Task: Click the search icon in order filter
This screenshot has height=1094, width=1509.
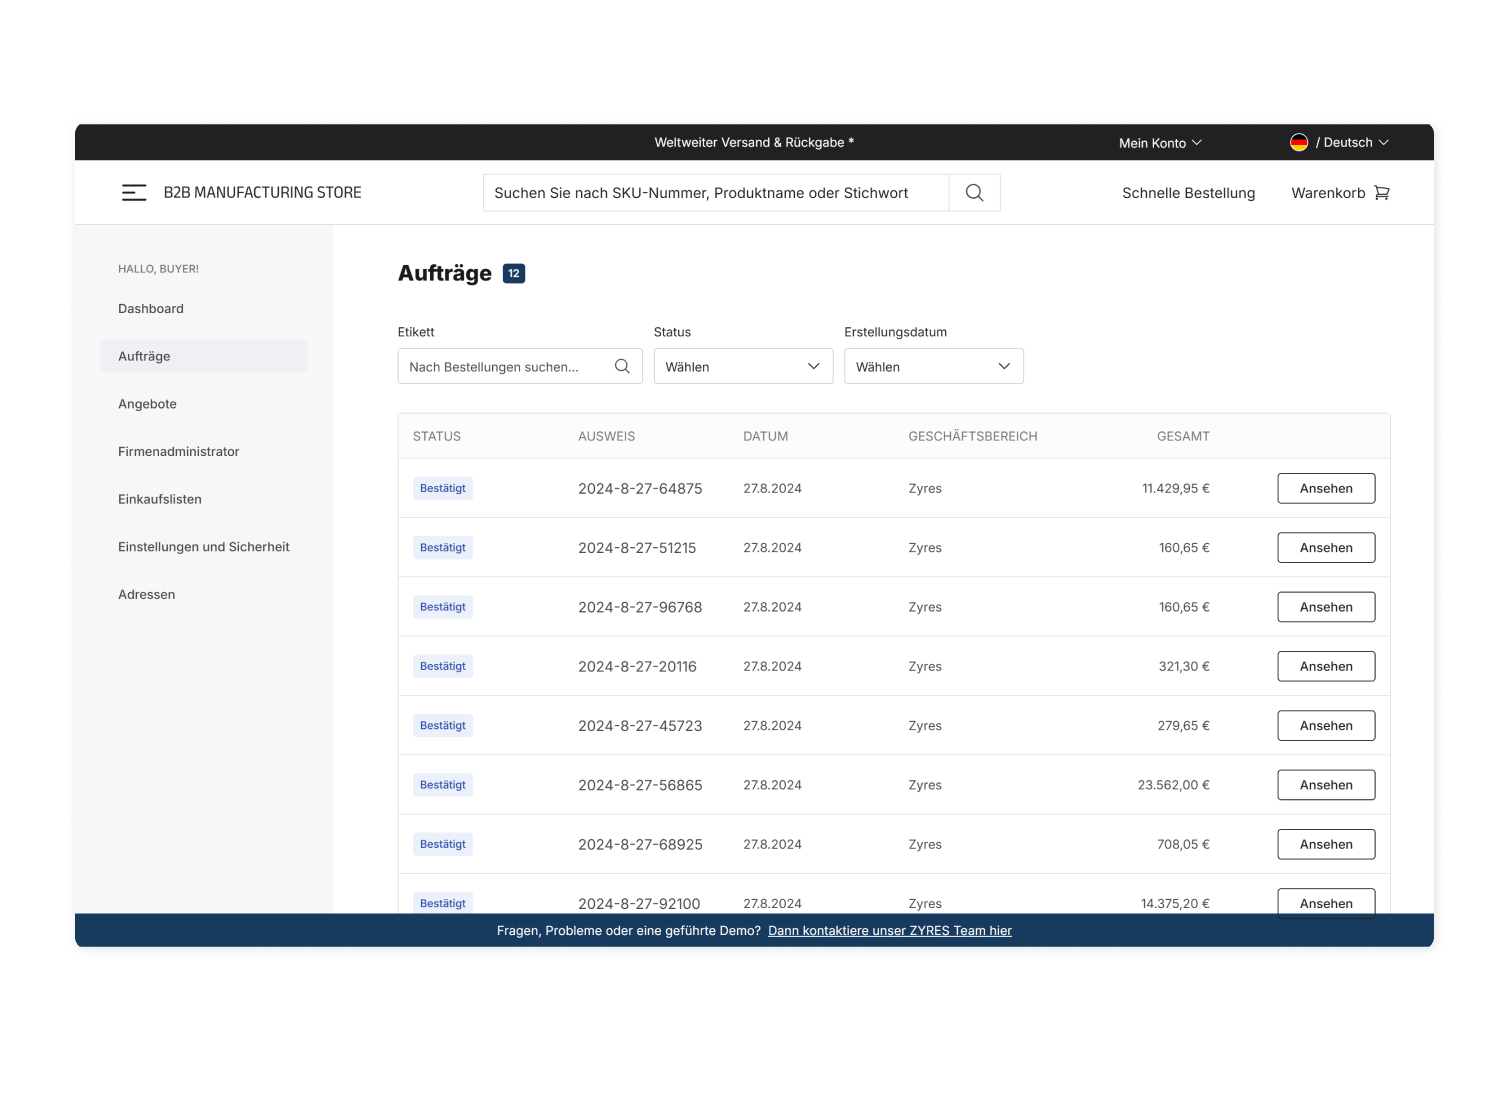Action: click(x=622, y=367)
